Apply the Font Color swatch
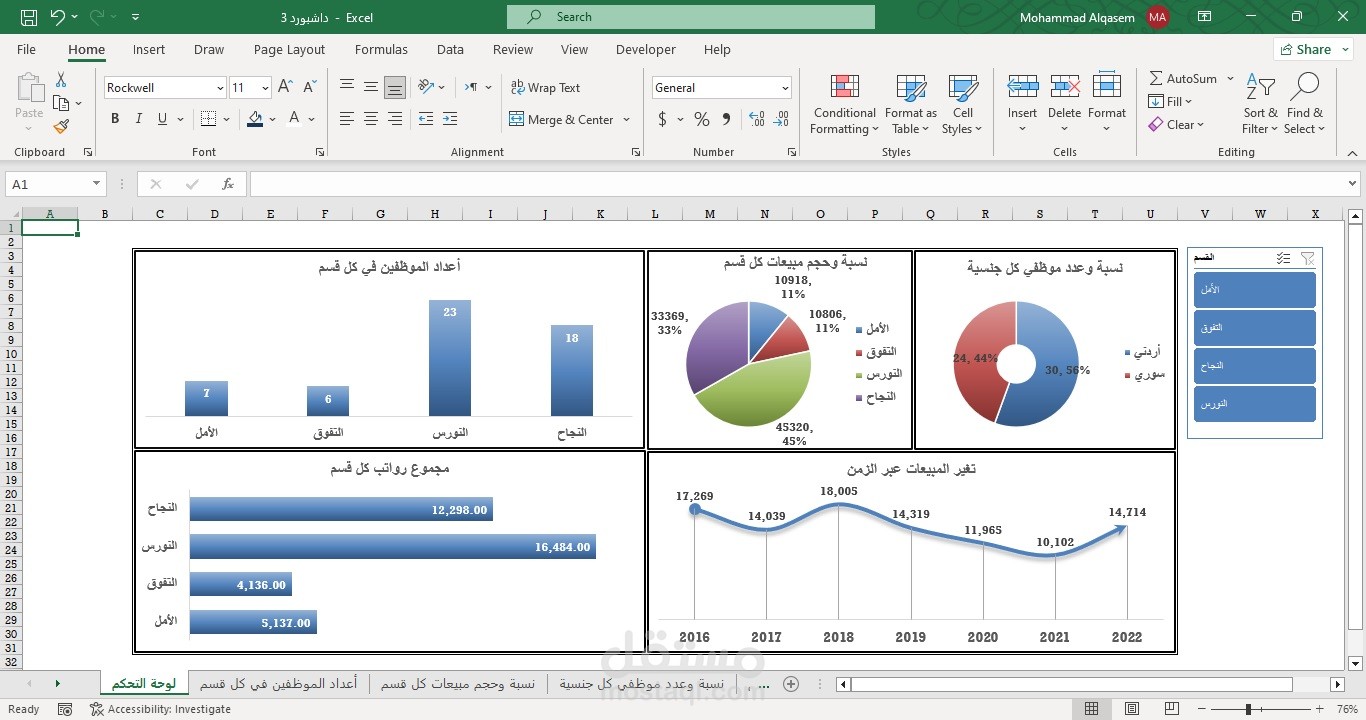1366x720 pixels. (x=294, y=119)
